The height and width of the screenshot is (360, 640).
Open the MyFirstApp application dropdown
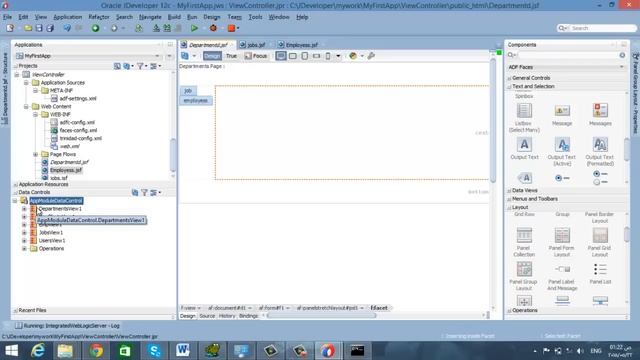pos(157,56)
